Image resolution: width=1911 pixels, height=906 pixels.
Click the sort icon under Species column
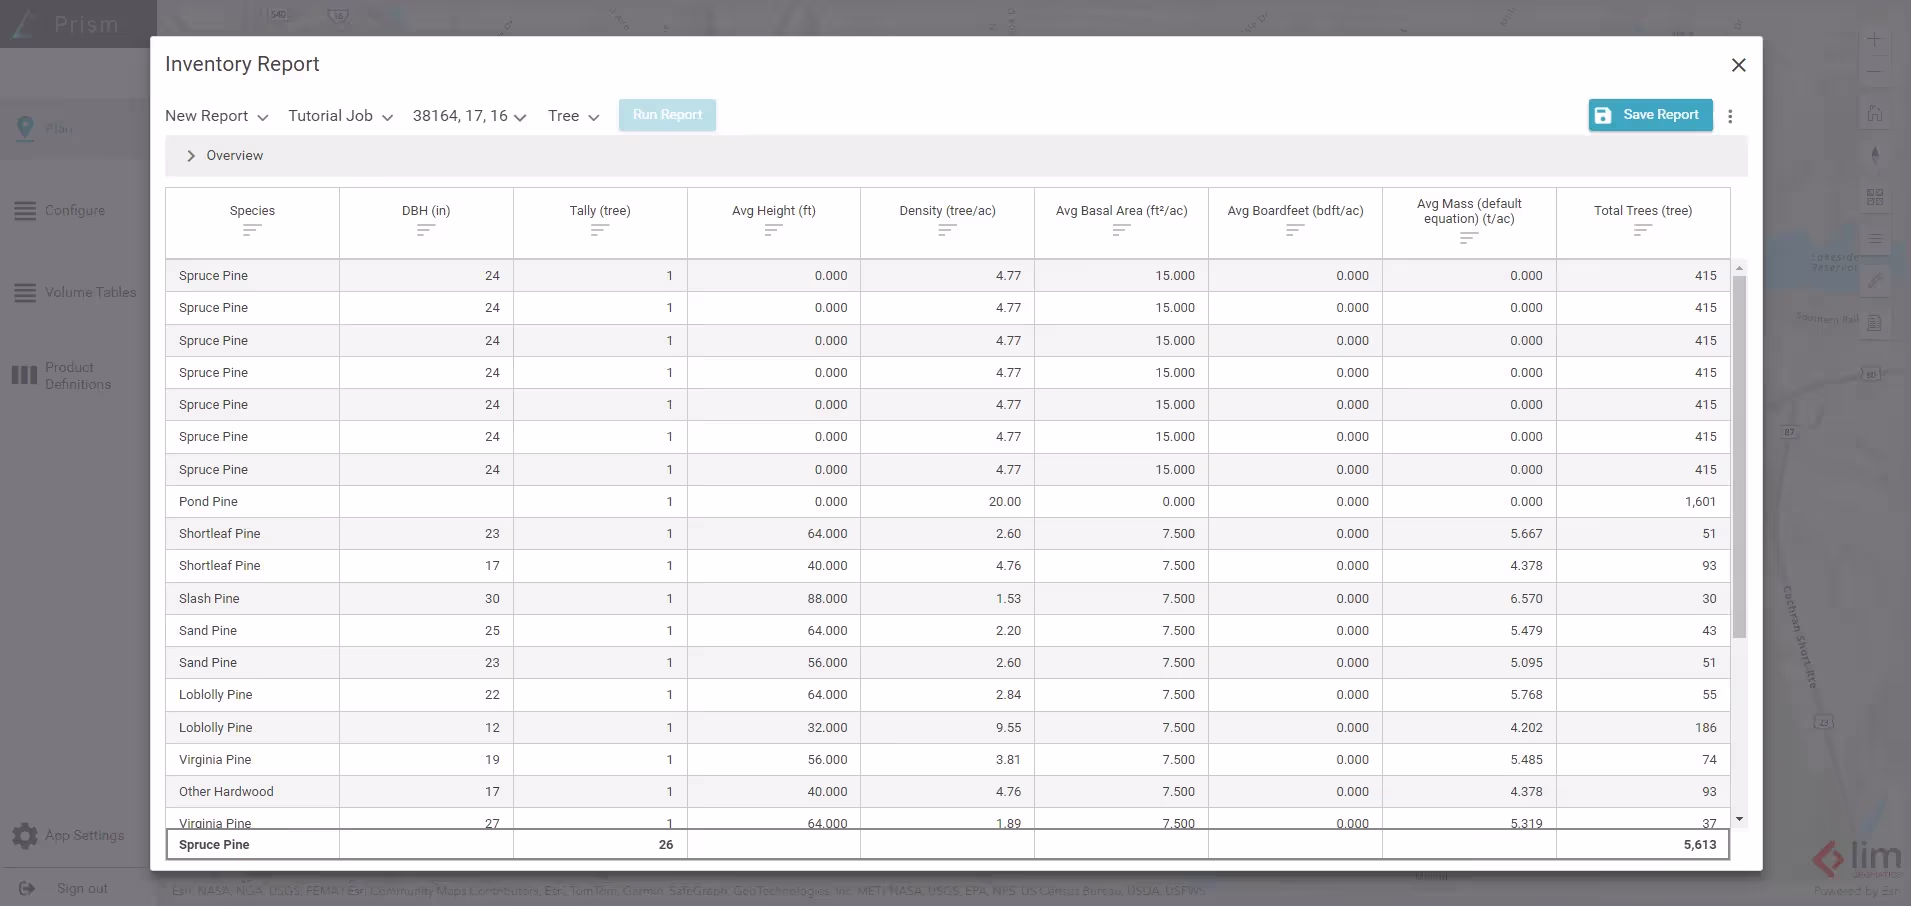coord(252,230)
